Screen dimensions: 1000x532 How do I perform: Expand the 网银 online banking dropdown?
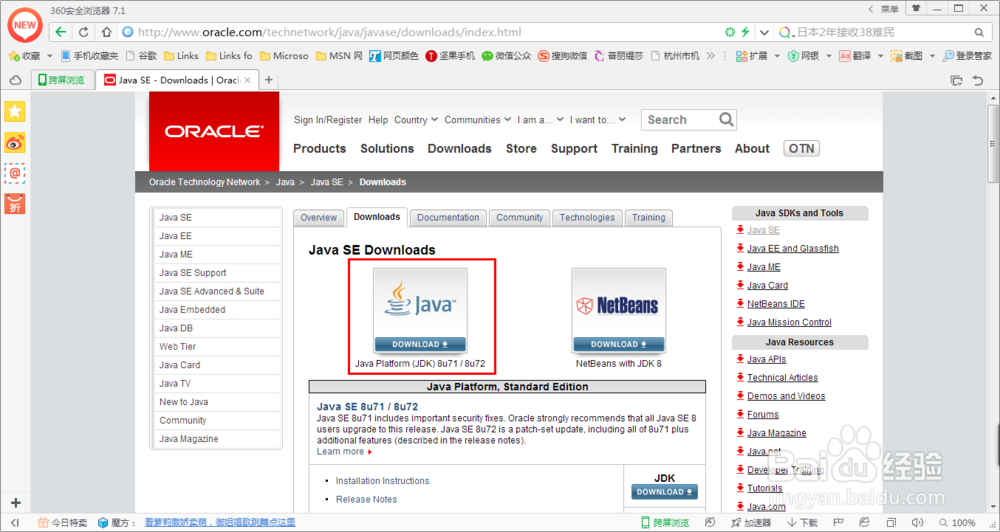click(x=829, y=56)
